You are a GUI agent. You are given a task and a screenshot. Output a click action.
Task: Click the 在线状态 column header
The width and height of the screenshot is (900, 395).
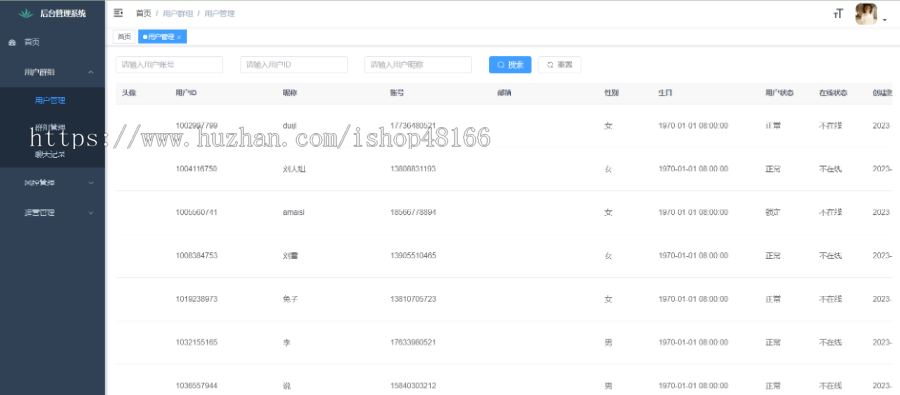pyautogui.click(x=833, y=93)
